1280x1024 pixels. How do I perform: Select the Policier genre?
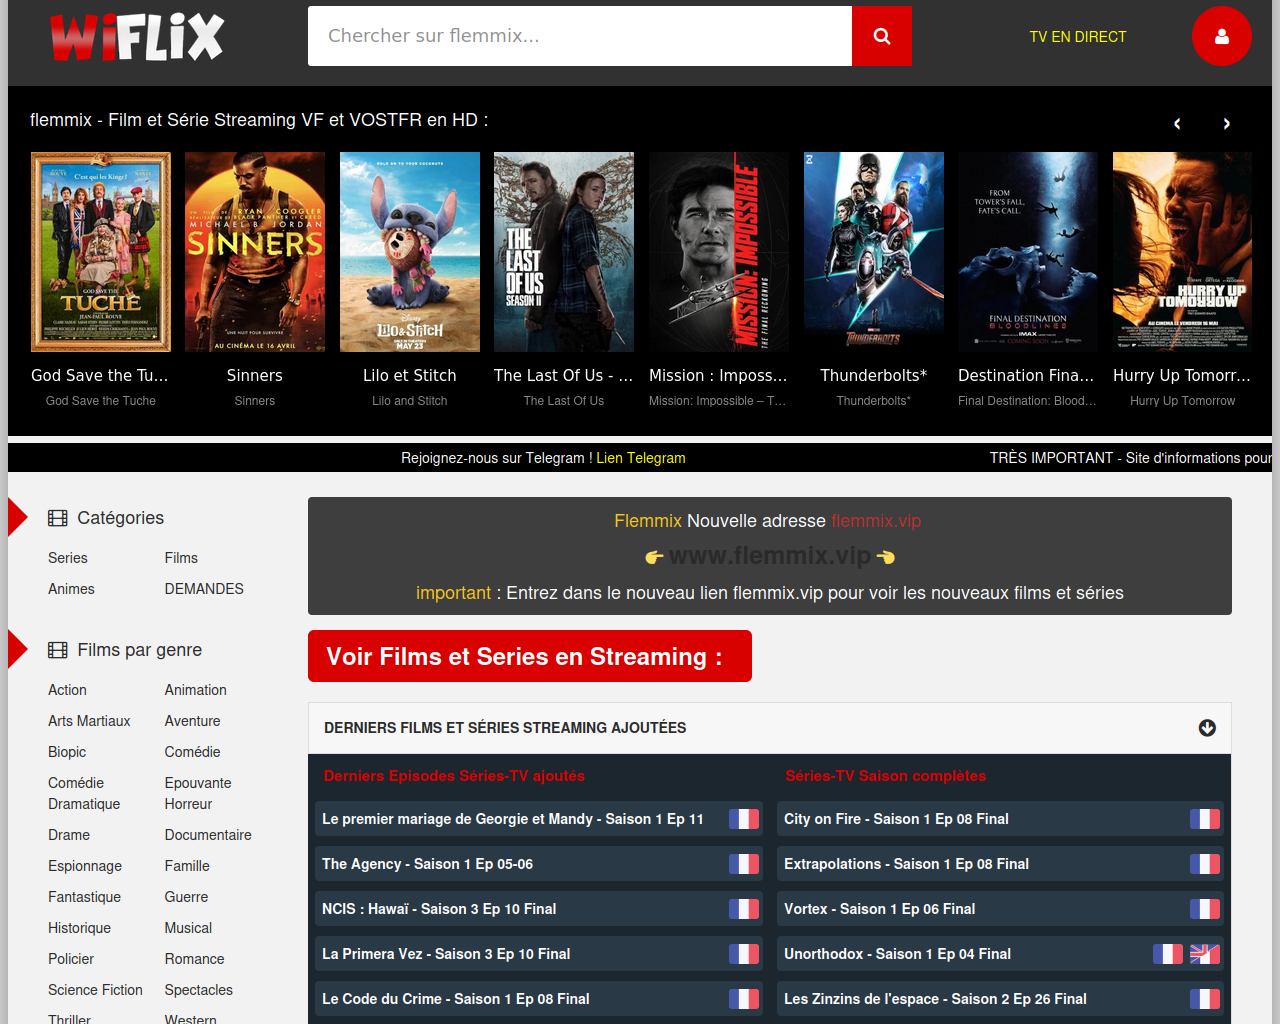pos(71,959)
